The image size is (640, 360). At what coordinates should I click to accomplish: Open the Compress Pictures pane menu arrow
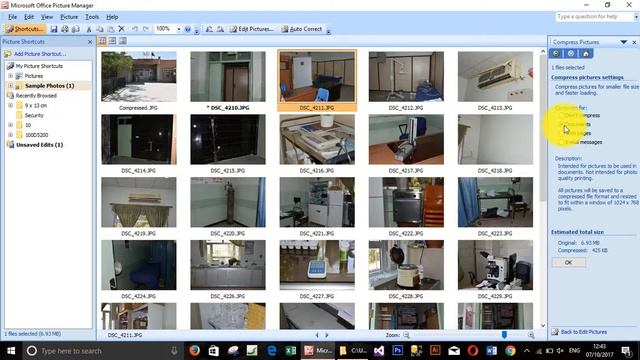tap(623, 42)
